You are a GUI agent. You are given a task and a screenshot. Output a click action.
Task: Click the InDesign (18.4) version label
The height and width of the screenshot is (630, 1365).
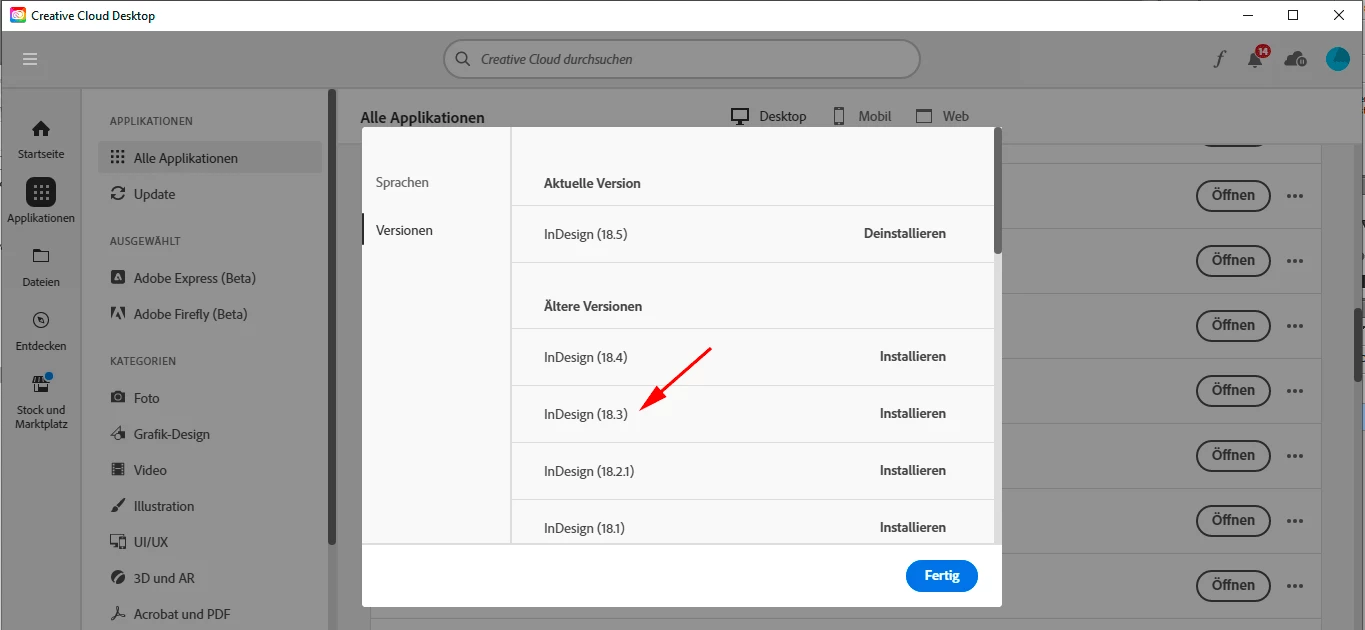tap(585, 357)
